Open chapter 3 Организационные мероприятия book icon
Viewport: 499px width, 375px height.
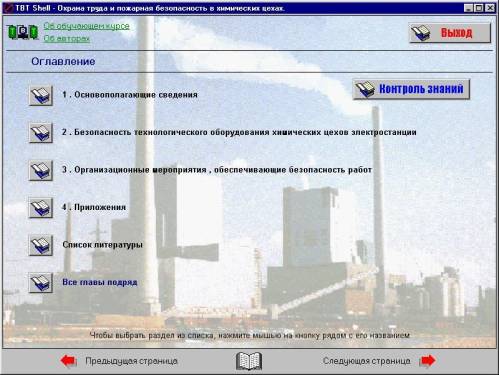coord(41,171)
